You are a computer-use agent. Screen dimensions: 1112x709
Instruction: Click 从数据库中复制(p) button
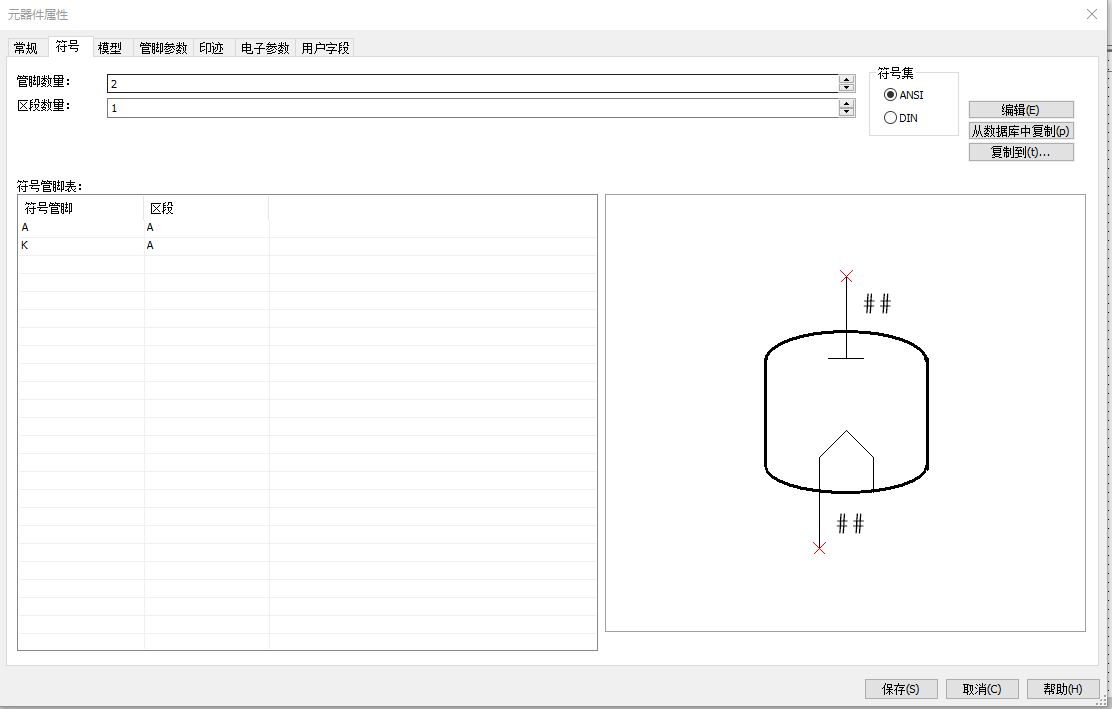tap(1021, 131)
